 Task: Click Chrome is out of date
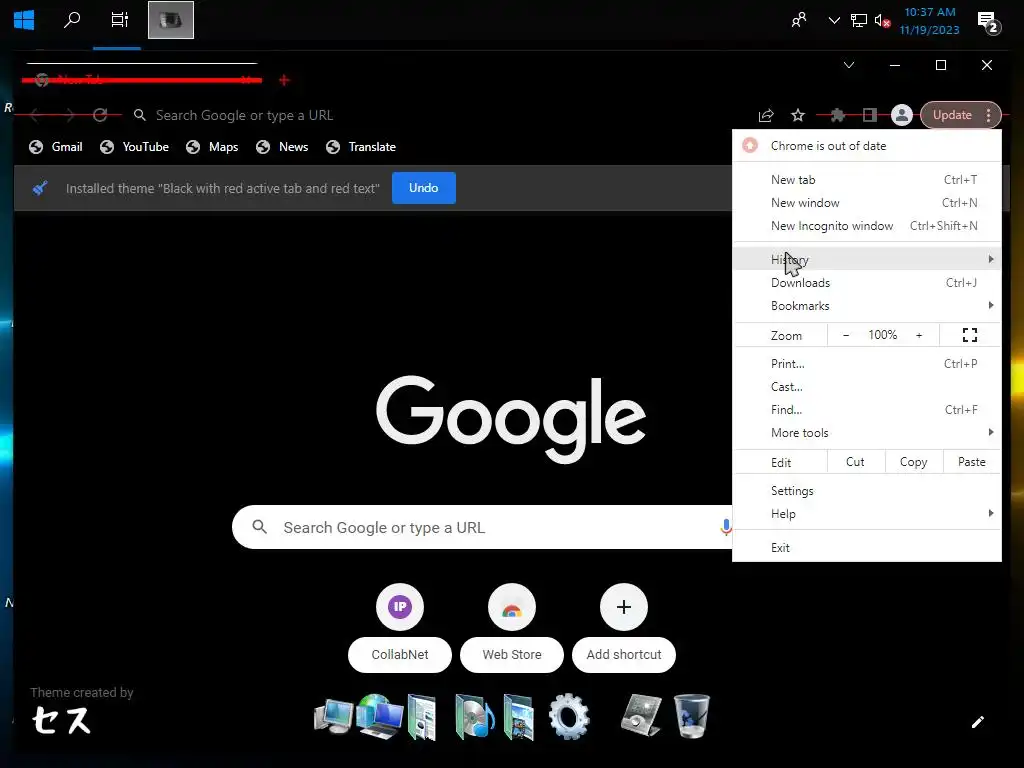click(x=867, y=146)
